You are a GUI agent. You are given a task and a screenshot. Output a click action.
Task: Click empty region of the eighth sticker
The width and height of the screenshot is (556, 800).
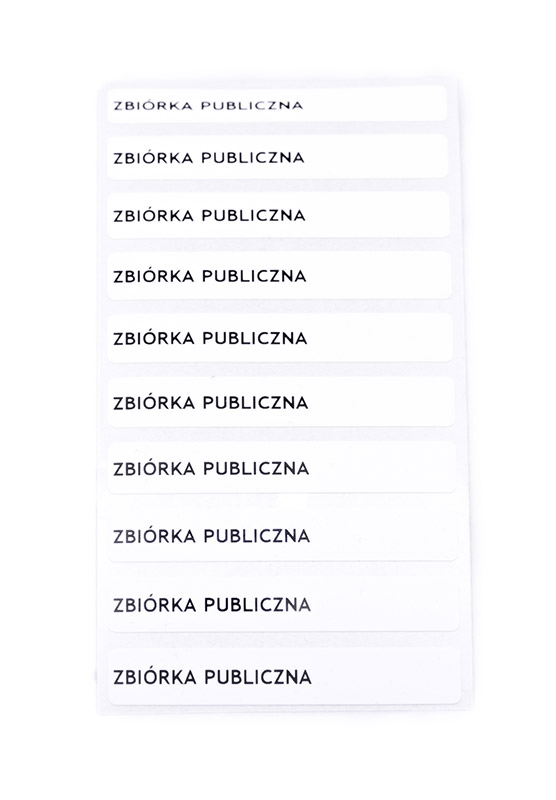point(384,535)
